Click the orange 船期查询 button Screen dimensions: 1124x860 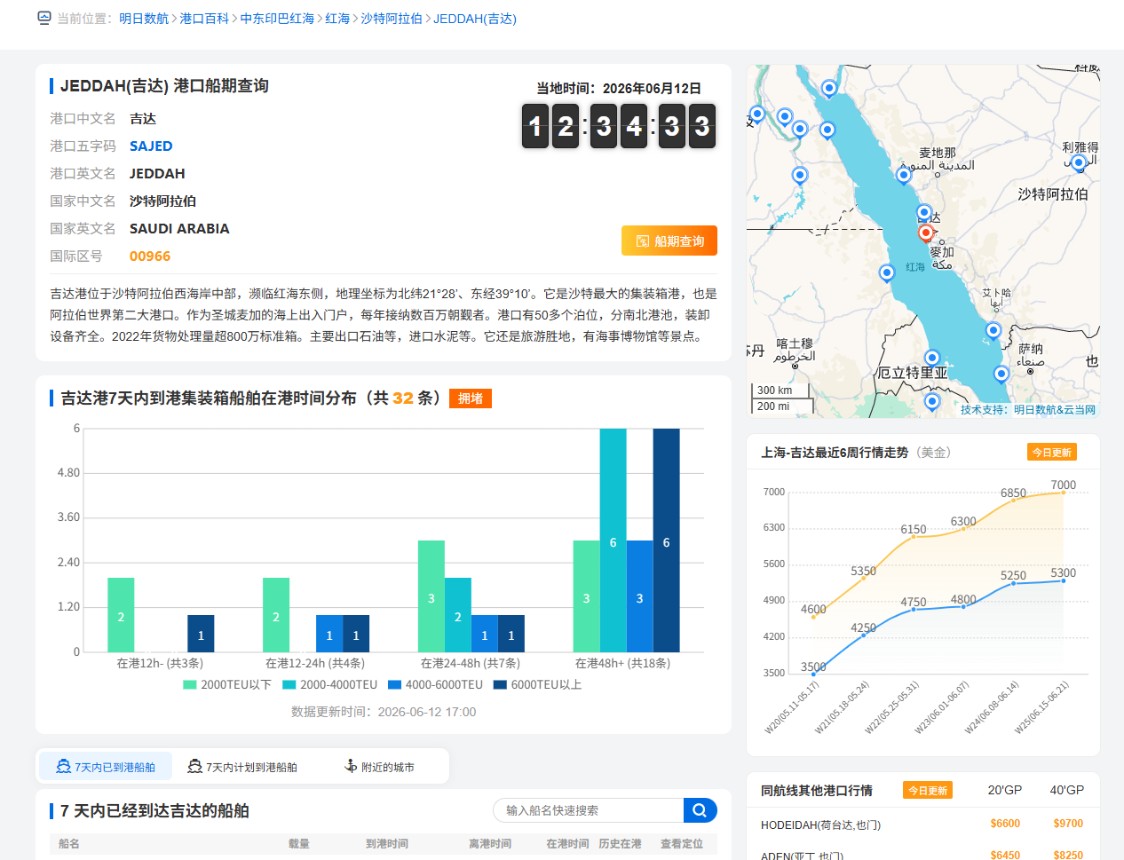(670, 241)
